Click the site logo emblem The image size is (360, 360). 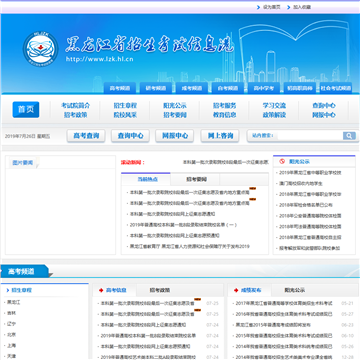(41, 49)
